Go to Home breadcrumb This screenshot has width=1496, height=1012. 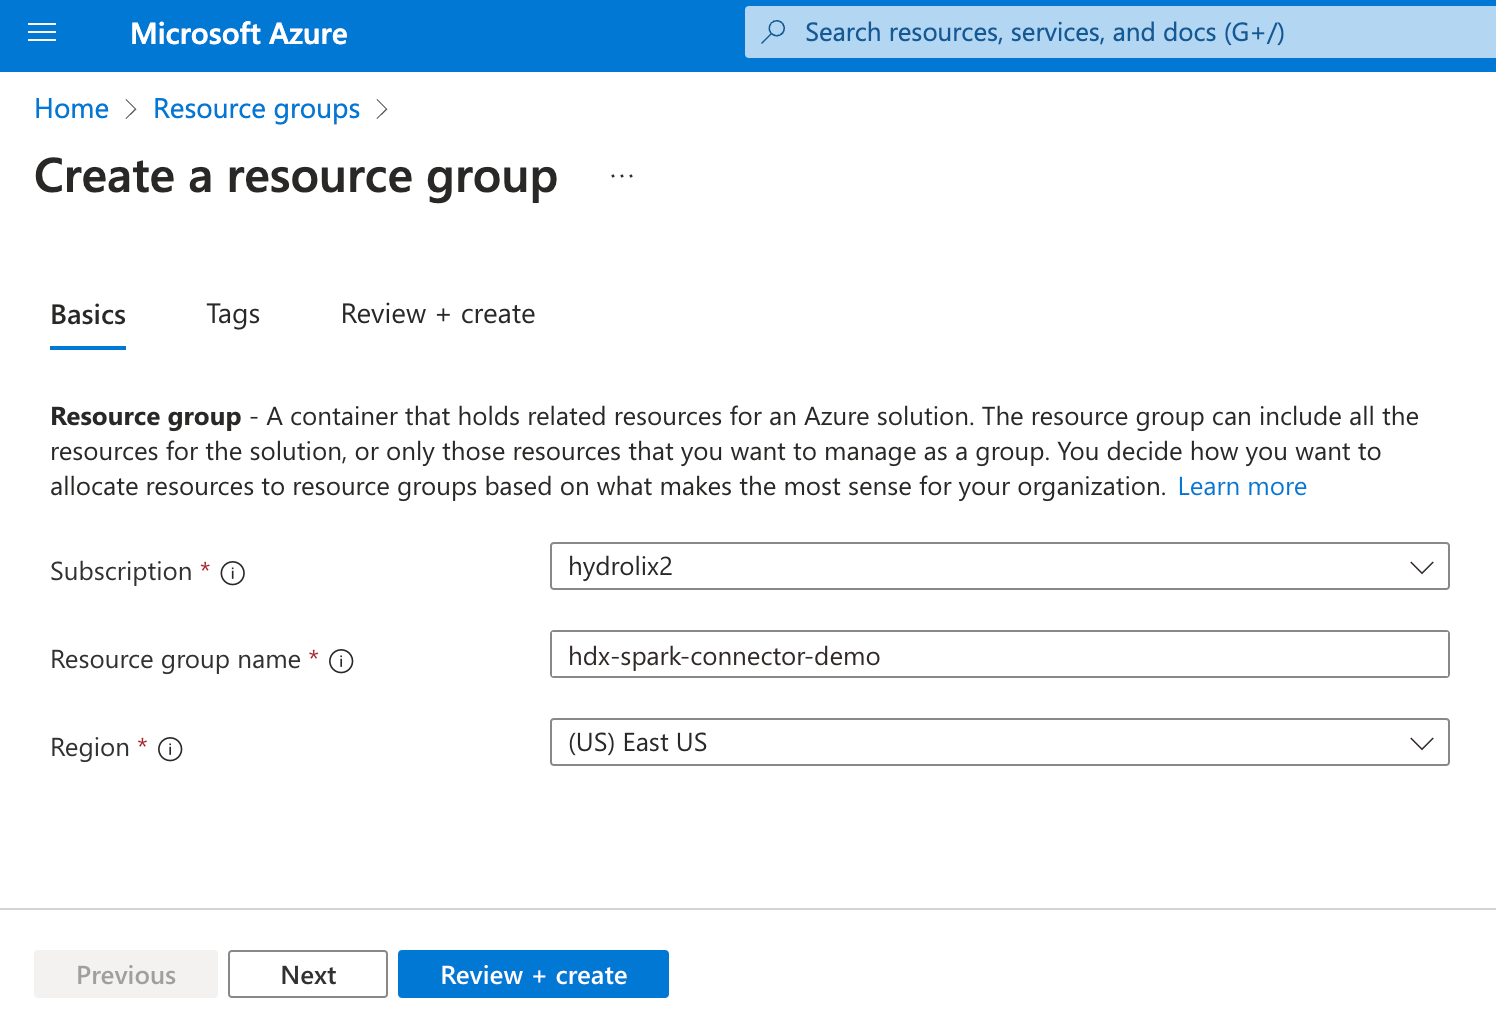pos(72,108)
